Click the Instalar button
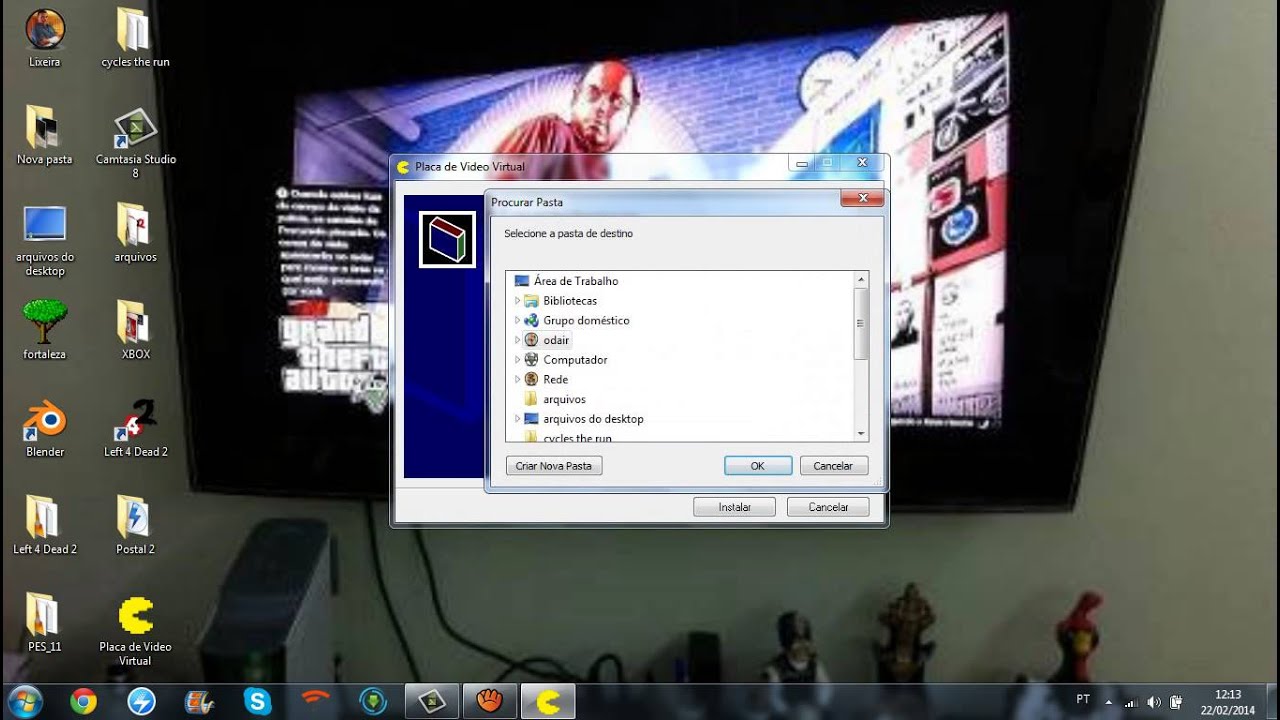 735,507
